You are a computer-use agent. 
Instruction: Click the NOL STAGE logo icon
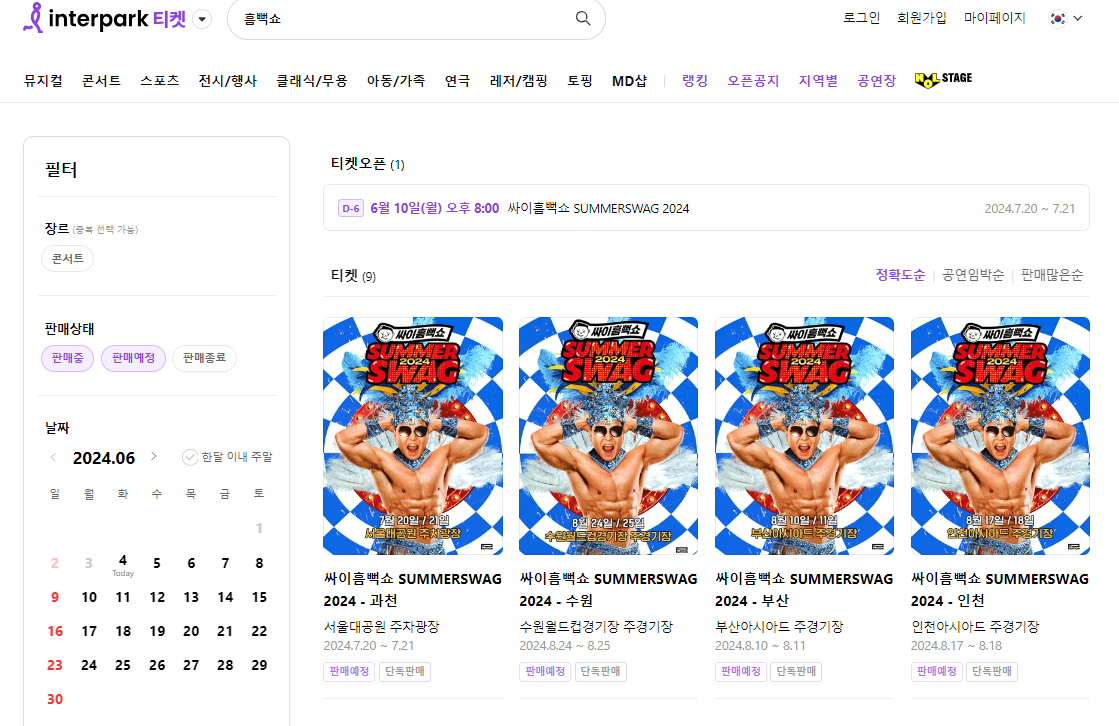pos(943,79)
